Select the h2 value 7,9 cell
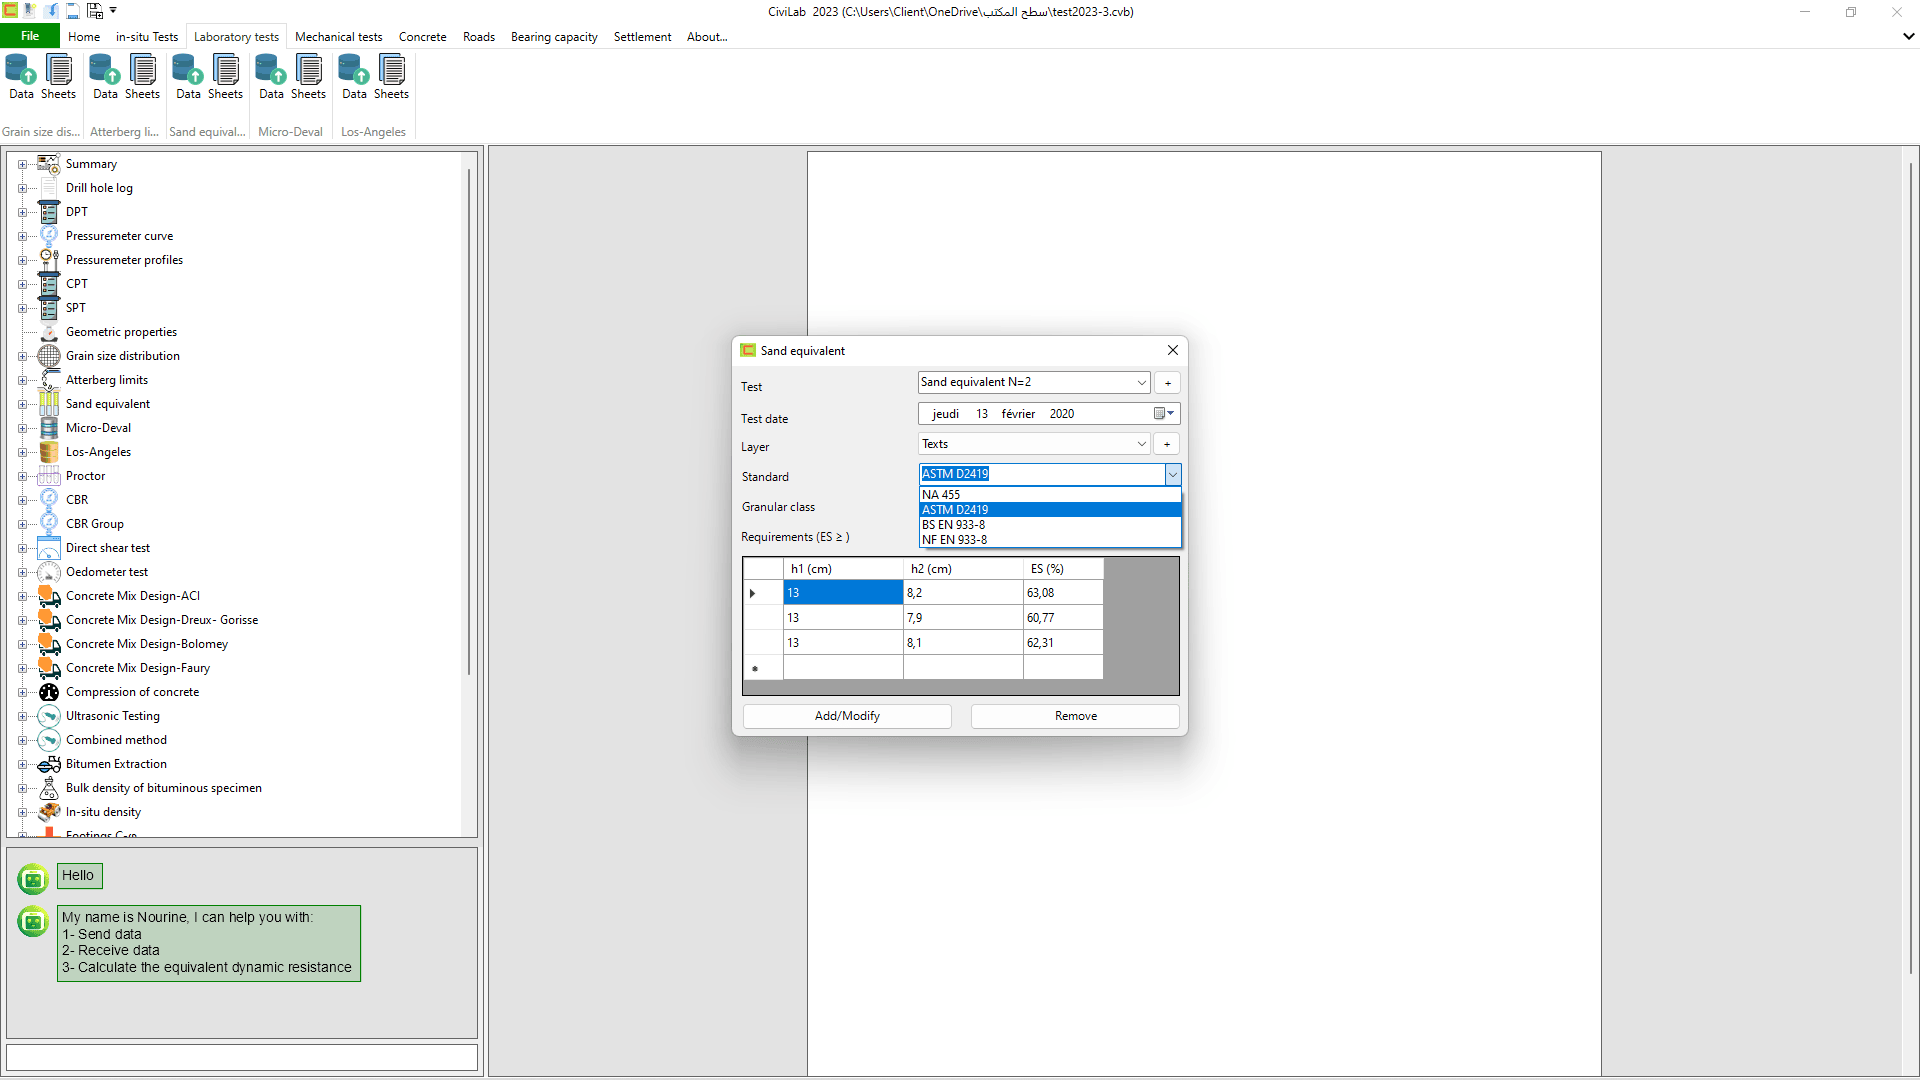The width and height of the screenshot is (1920, 1080). pyautogui.click(x=962, y=617)
